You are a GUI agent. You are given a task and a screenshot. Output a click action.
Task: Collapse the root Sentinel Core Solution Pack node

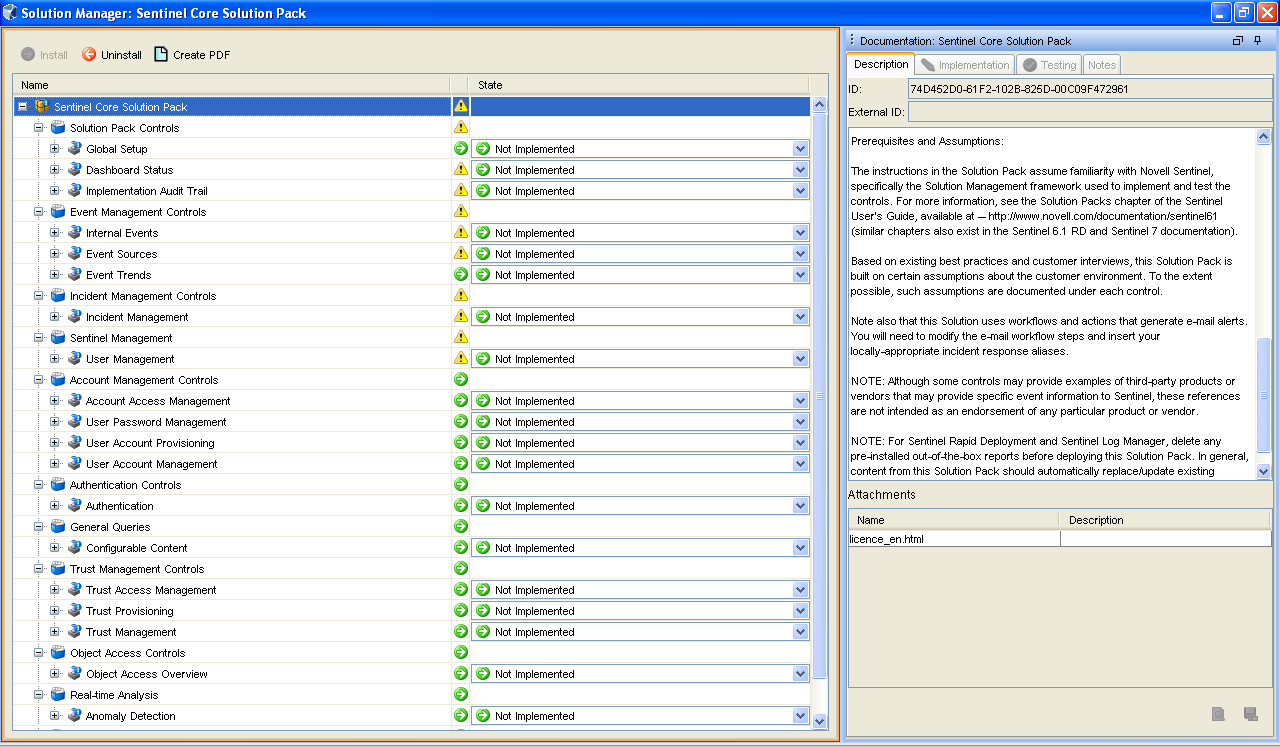(23, 107)
